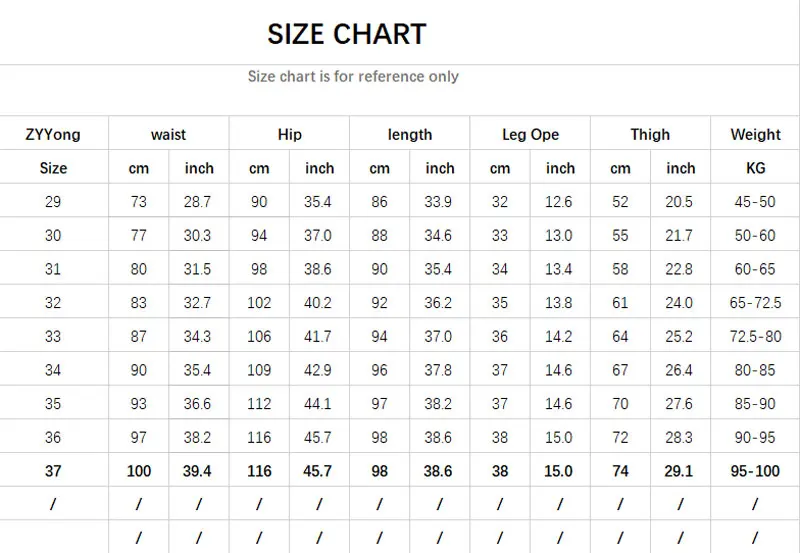Select the size 29 row label
800x553 pixels.
pyautogui.click(x=53, y=202)
